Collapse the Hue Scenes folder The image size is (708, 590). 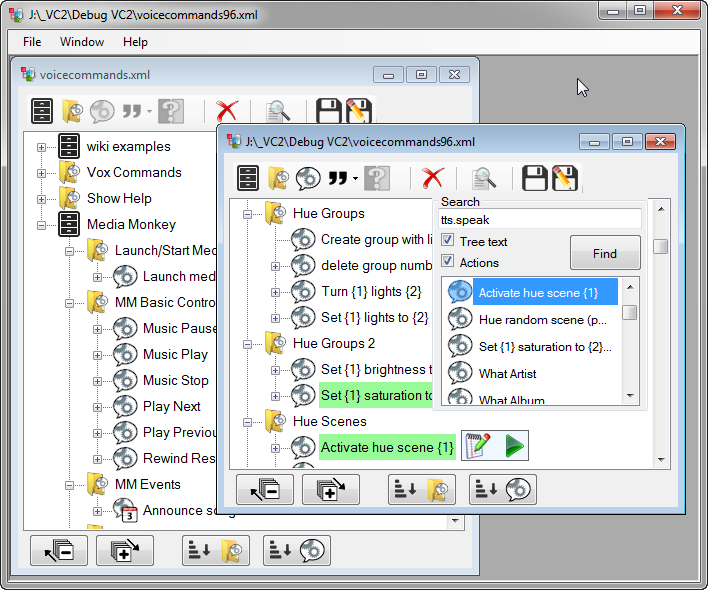(247, 422)
